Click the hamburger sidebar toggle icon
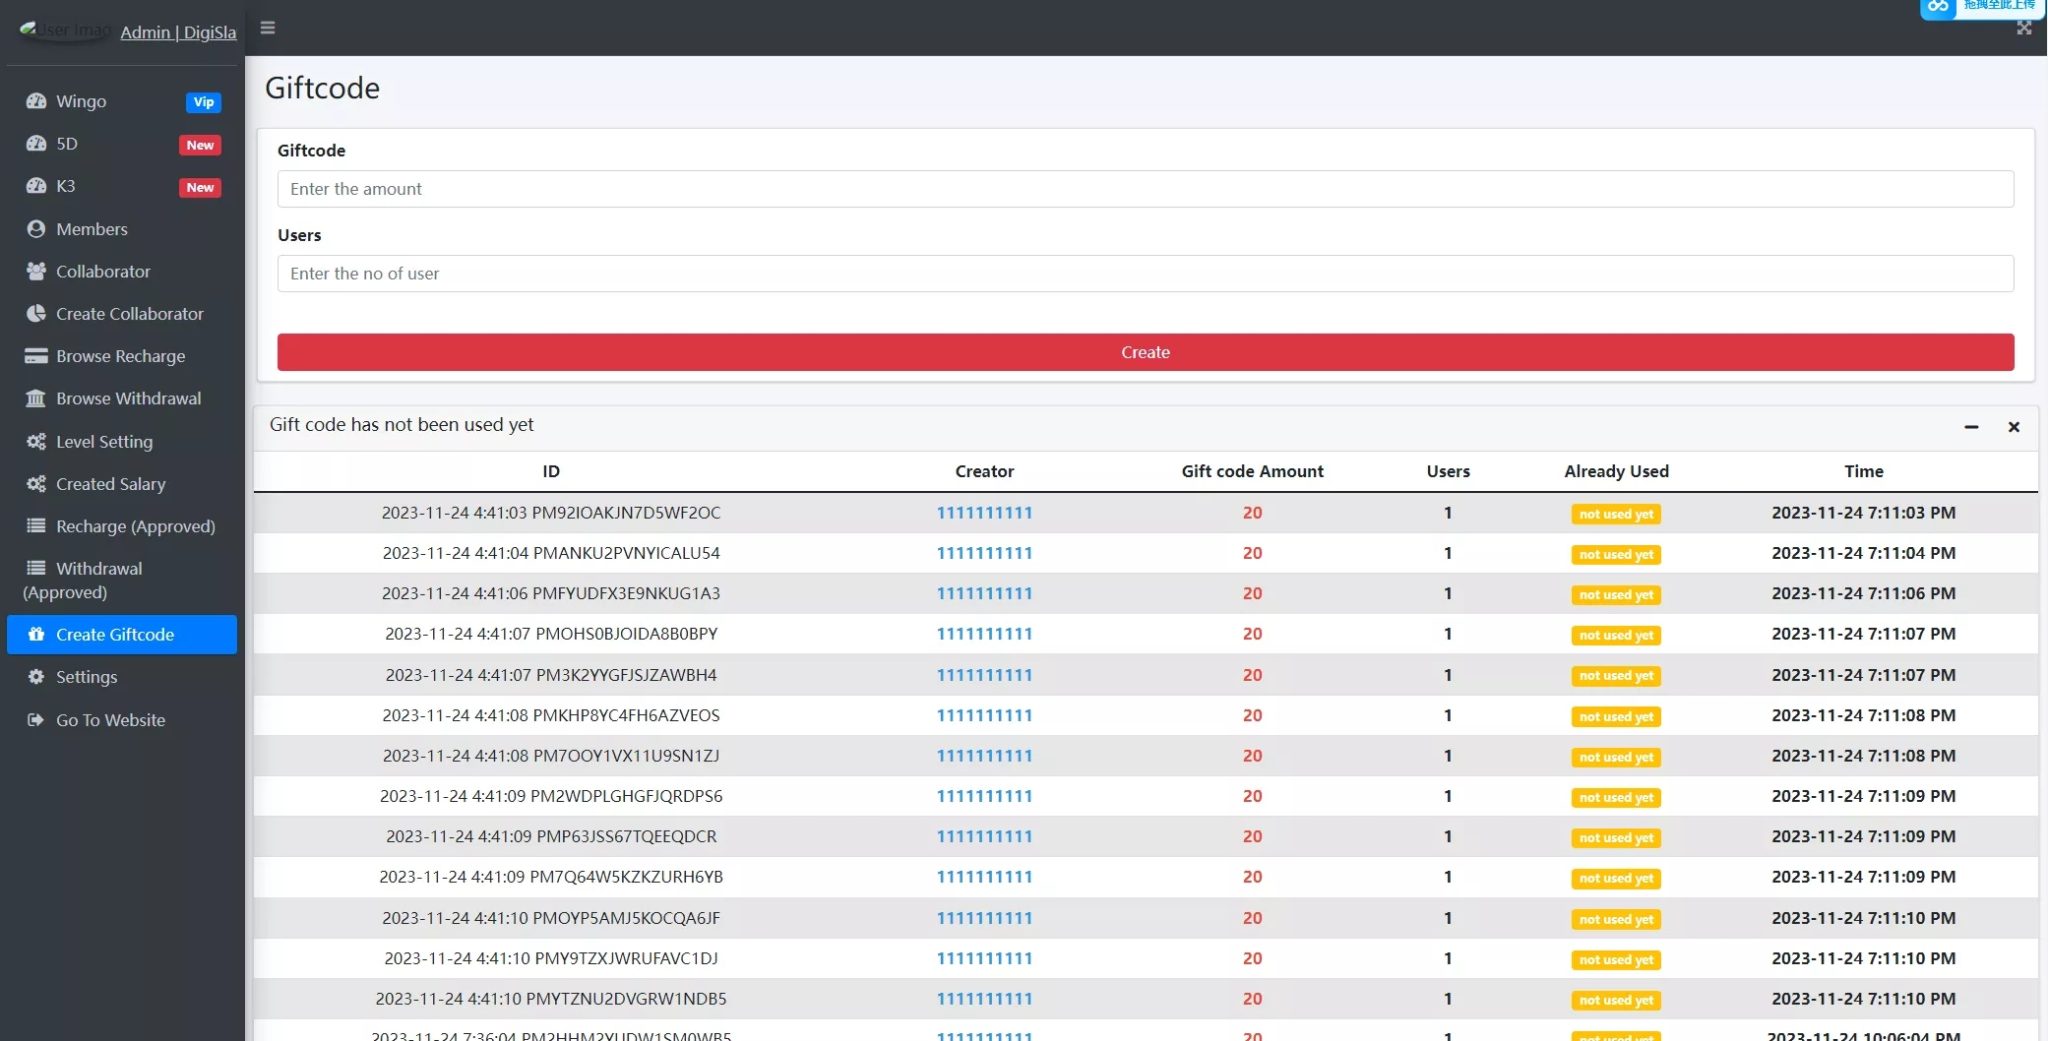Viewport: 2048px width, 1041px height. [x=267, y=28]
